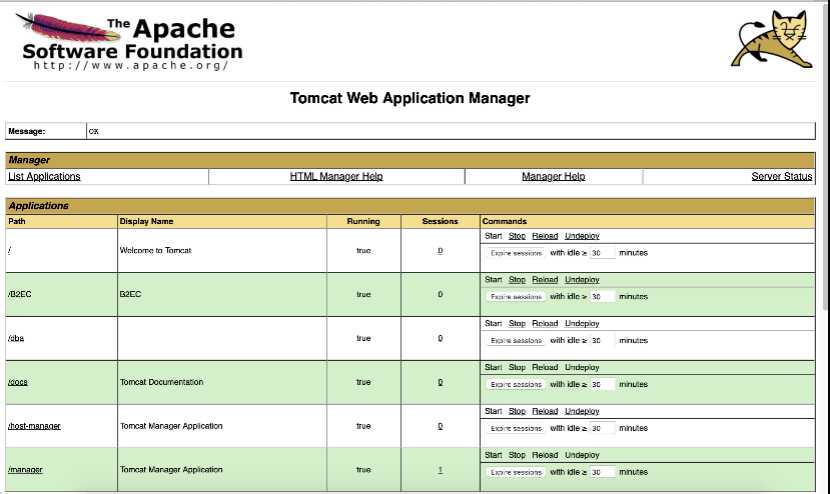
Task: Open the /dba path link
Action: [16, 338]
